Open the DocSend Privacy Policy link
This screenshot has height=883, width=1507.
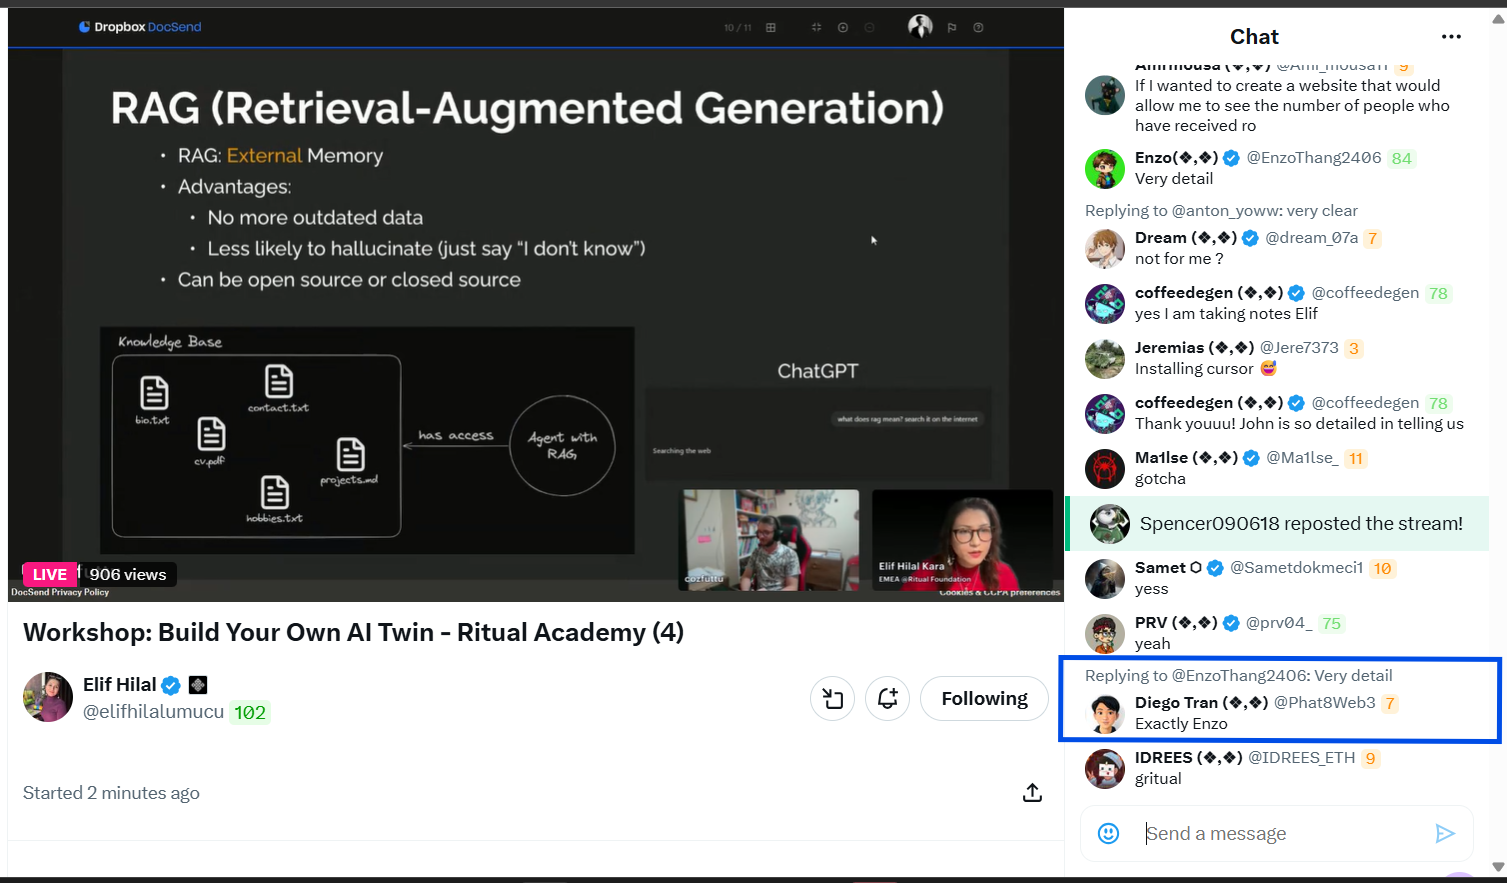coord(60,592)
